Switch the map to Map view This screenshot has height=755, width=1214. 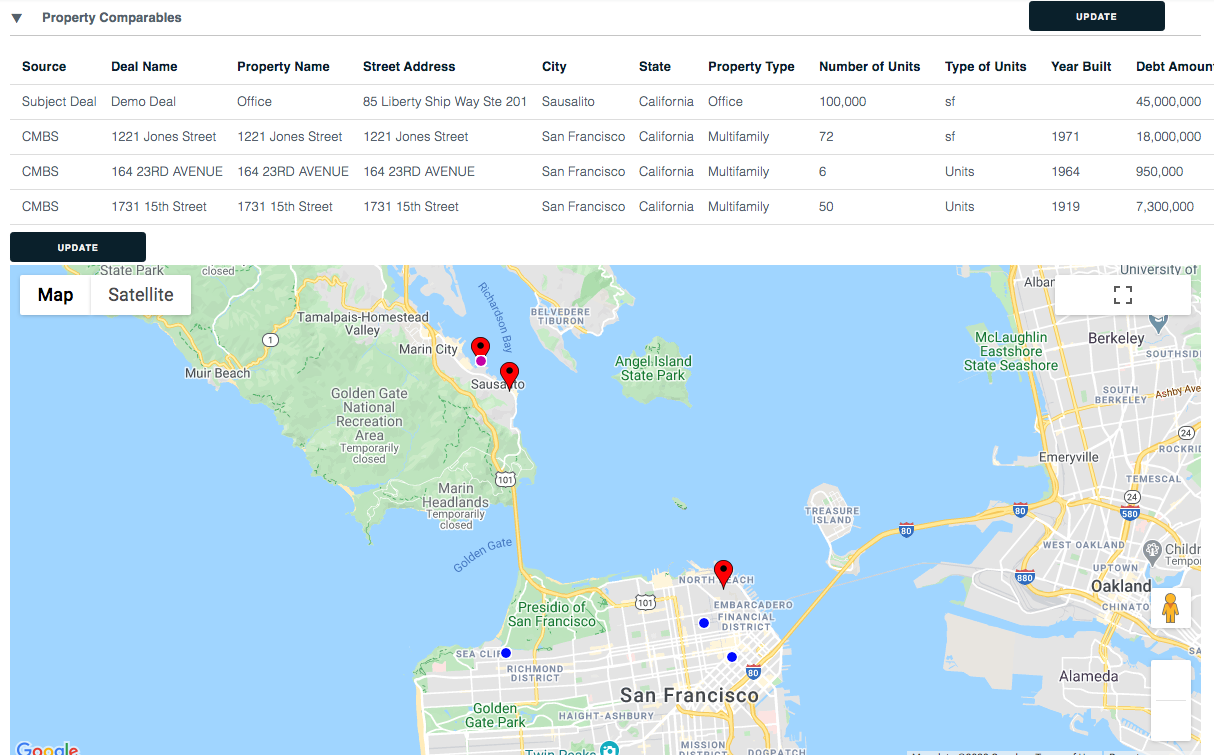point(56,295)
